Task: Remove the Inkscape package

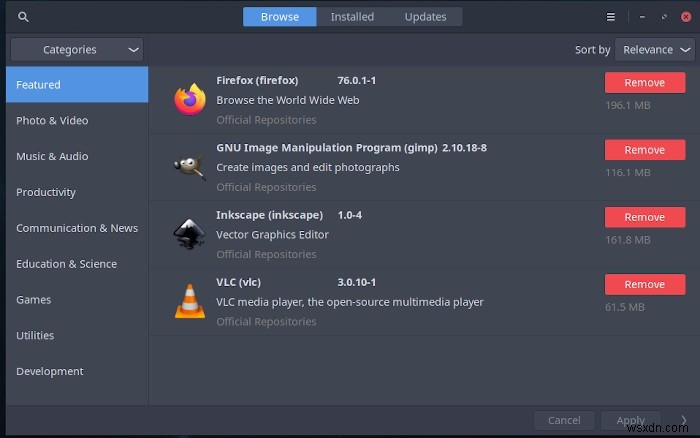Action: (645, 217)
